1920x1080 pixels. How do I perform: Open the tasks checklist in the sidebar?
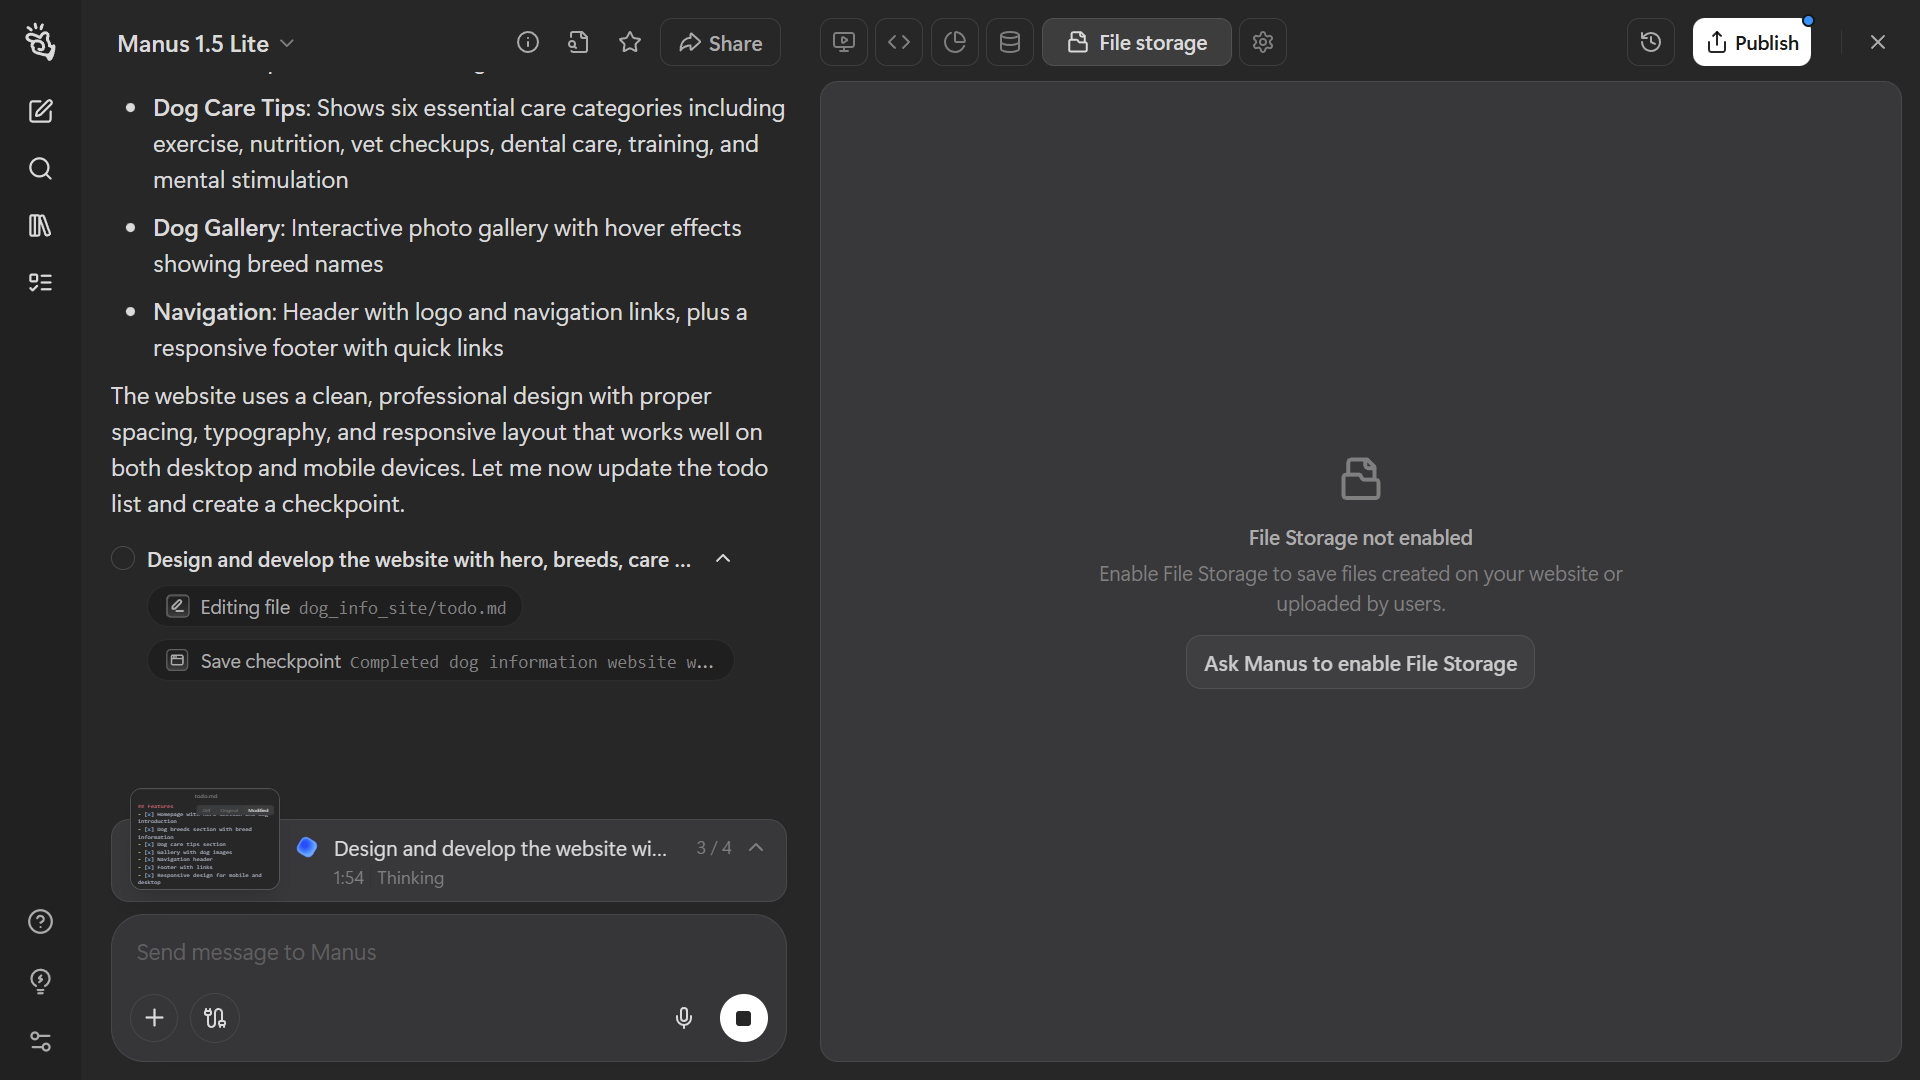pyautogui.click(x=41, y=282)
